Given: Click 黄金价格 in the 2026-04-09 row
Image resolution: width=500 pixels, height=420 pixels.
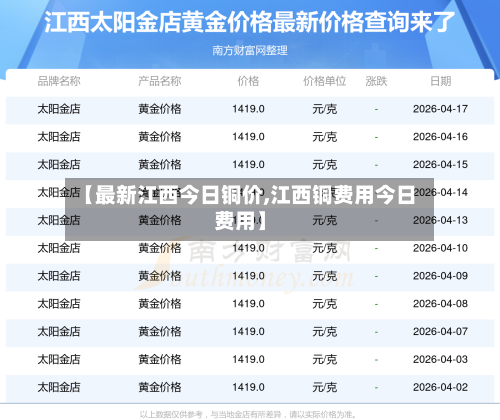Looking at the screenshot, I should [x=160, y=276].
